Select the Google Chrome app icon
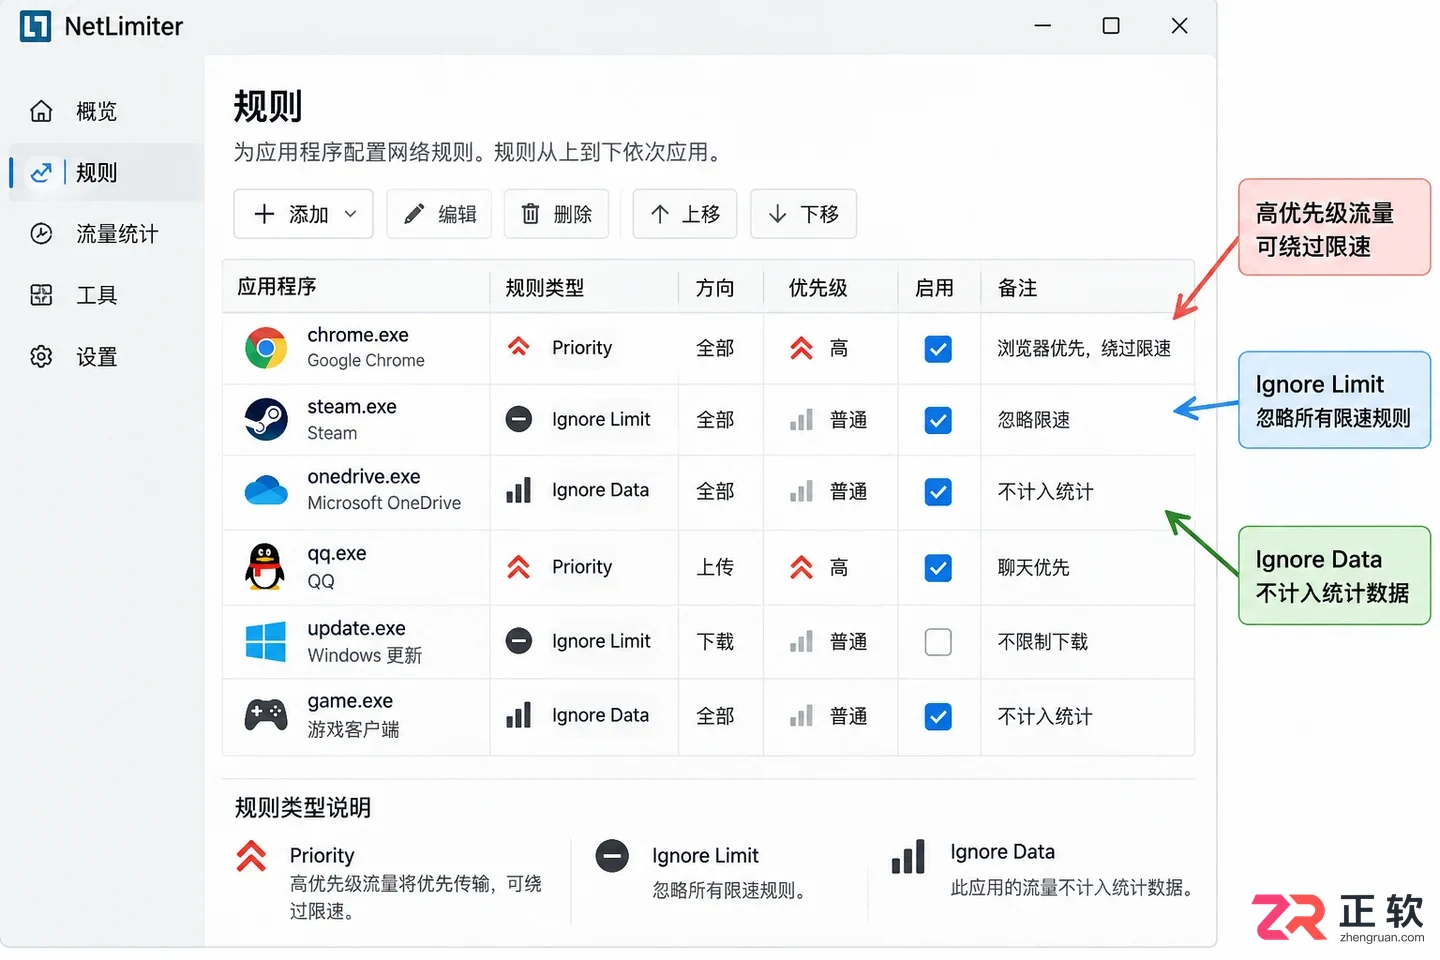 pos(266,348)
